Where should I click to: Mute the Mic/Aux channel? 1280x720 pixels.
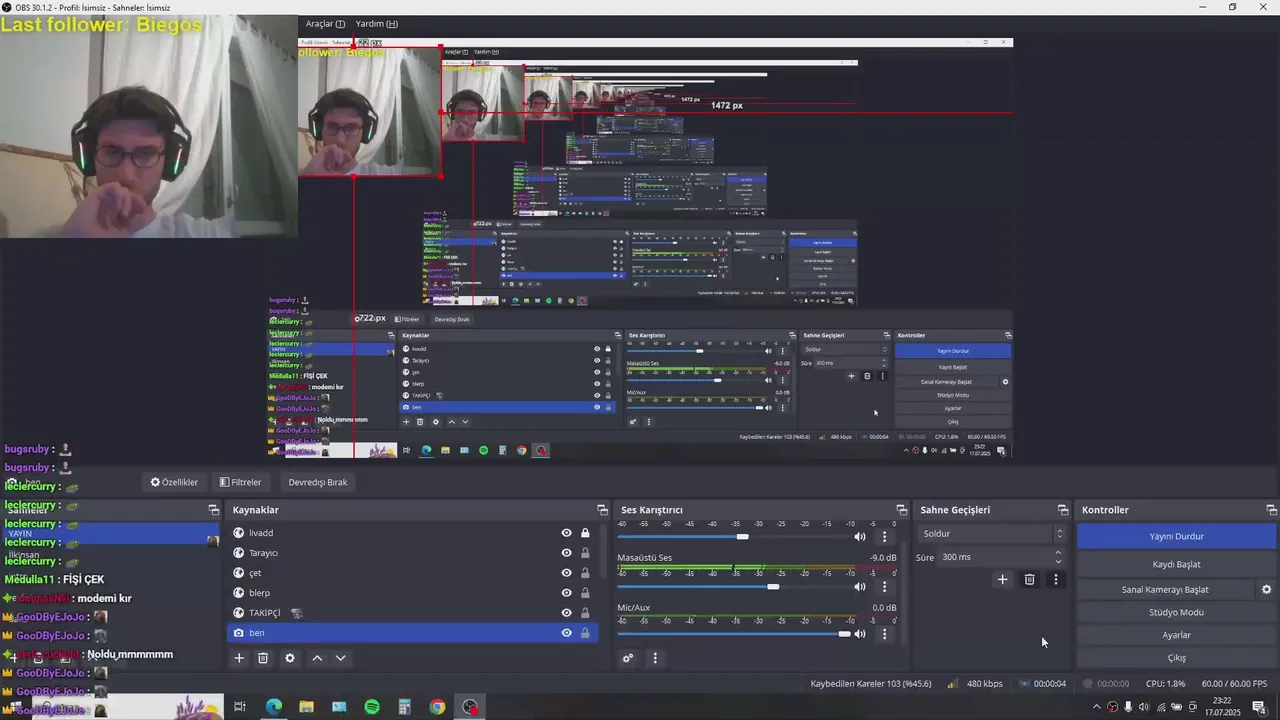[x=859, y=634]
